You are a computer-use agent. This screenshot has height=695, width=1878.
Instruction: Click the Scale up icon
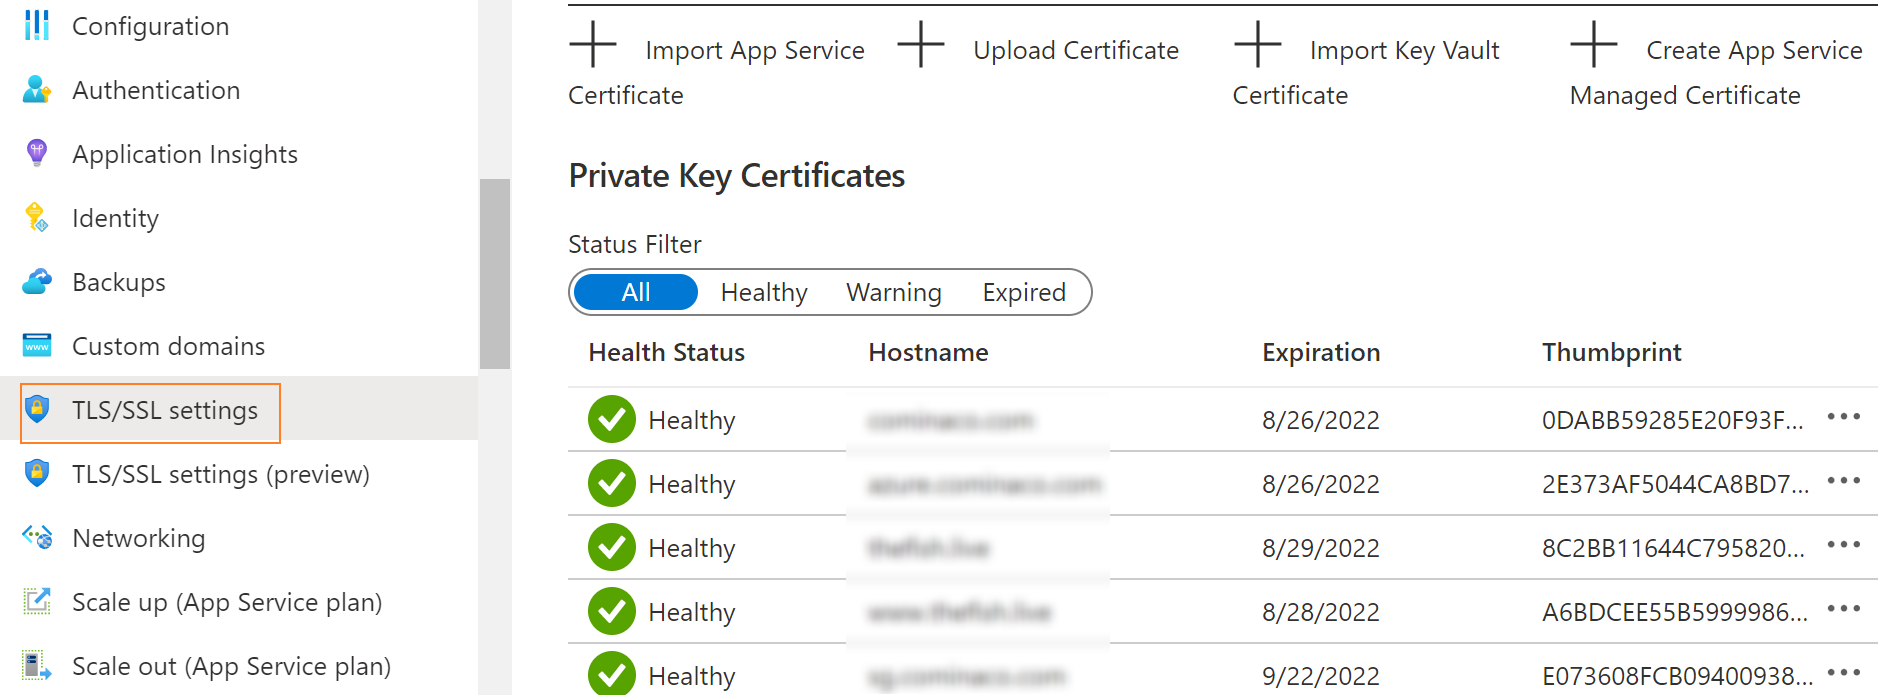pos(37,602)
